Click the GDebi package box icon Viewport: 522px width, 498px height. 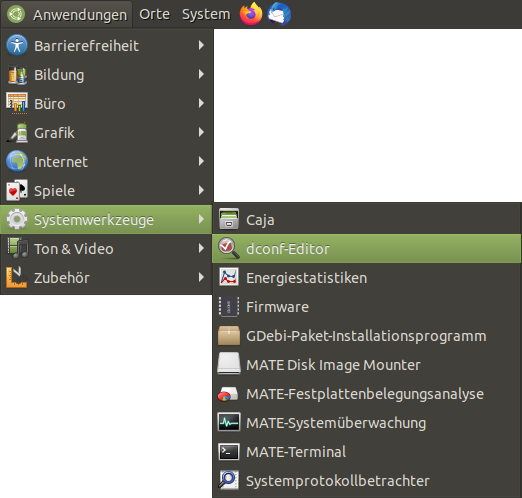229,335
